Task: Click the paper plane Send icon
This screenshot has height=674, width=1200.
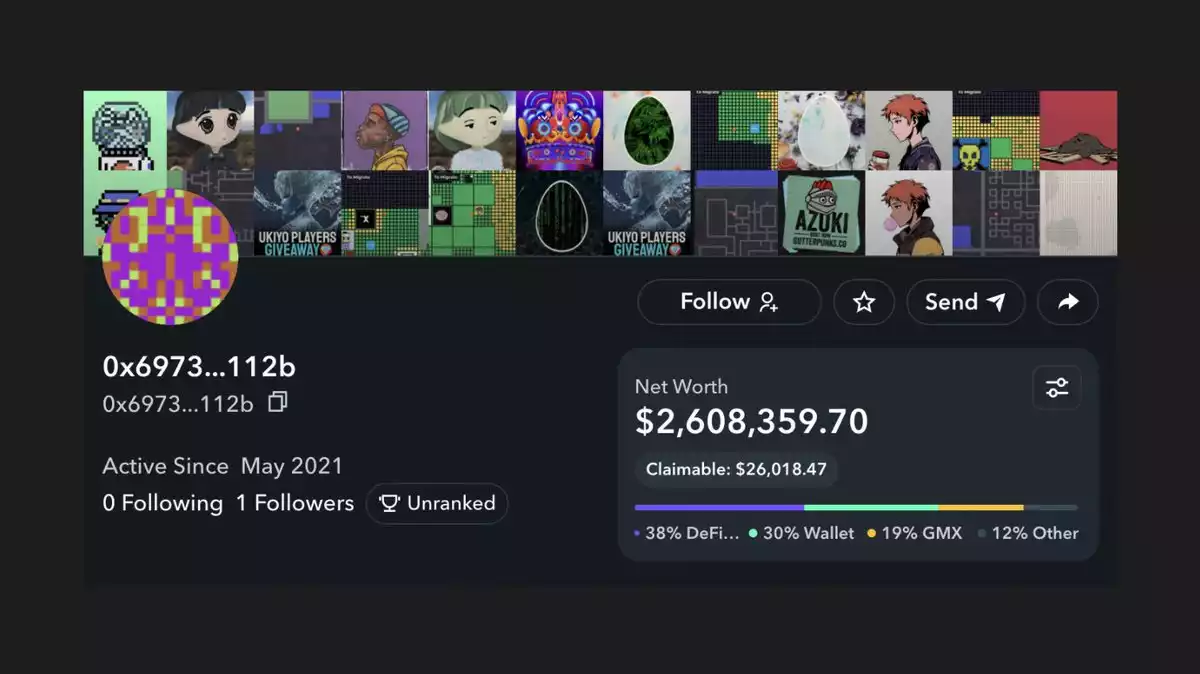Action: pos(996,302)
